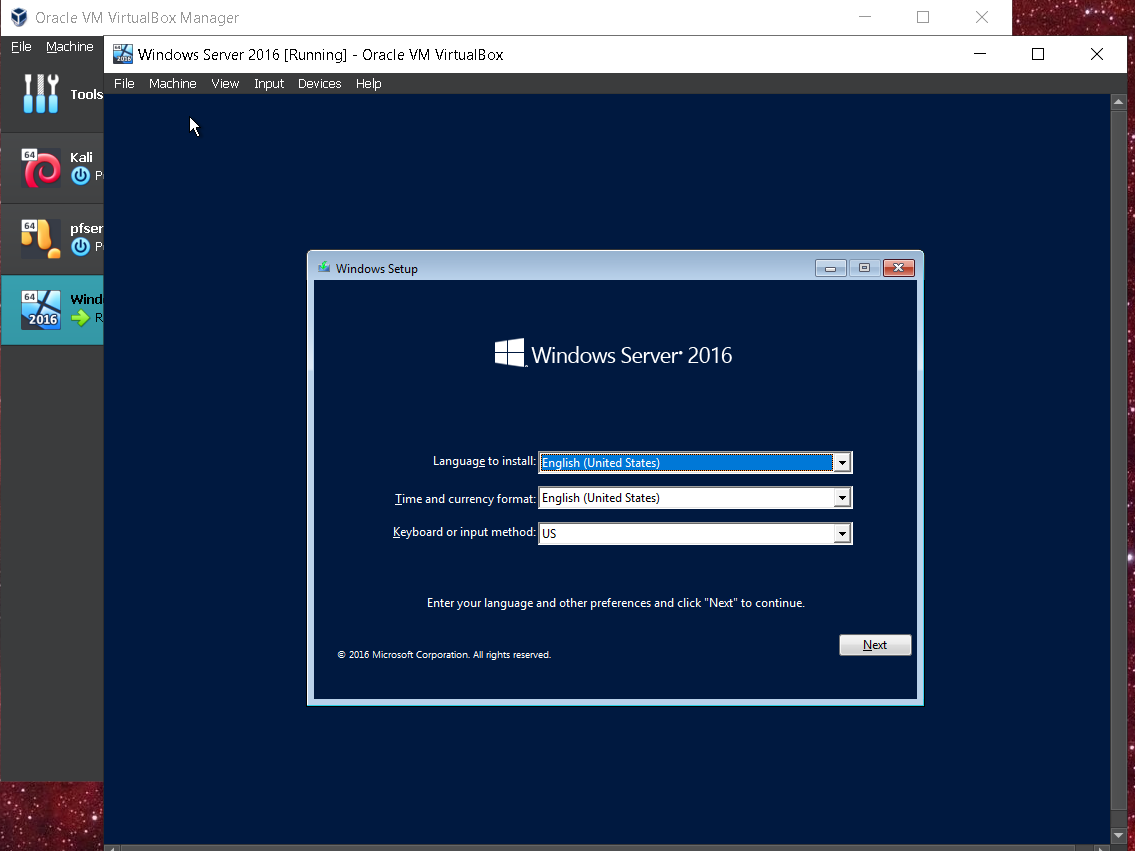1135x851 pixels.
Task: Click the down arrow of the vertical scrollbar
Action: click(1117, 835)
